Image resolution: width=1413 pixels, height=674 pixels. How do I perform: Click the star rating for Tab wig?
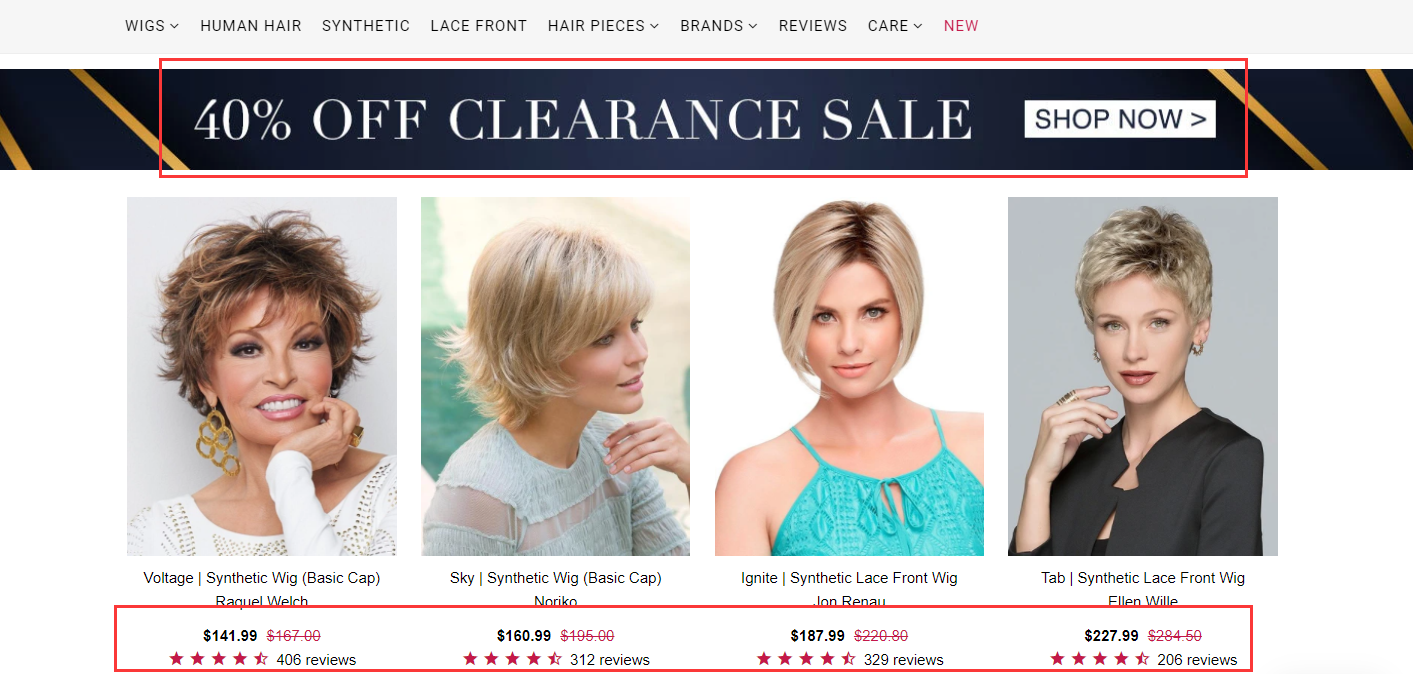click(x=1100, y=659)
